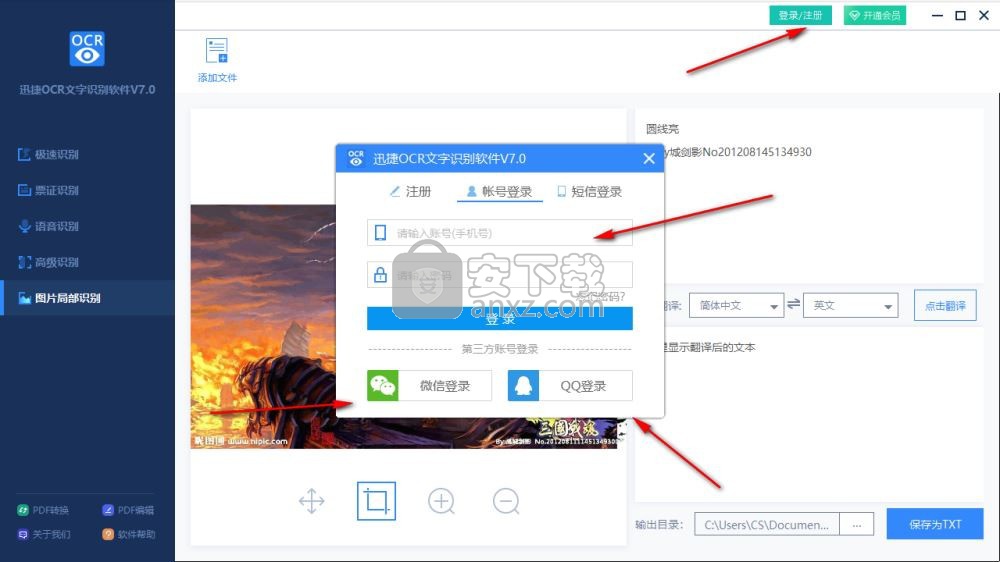Click the 高级识别 sidebar icon
1000x562 pixels.
(24, 262)
